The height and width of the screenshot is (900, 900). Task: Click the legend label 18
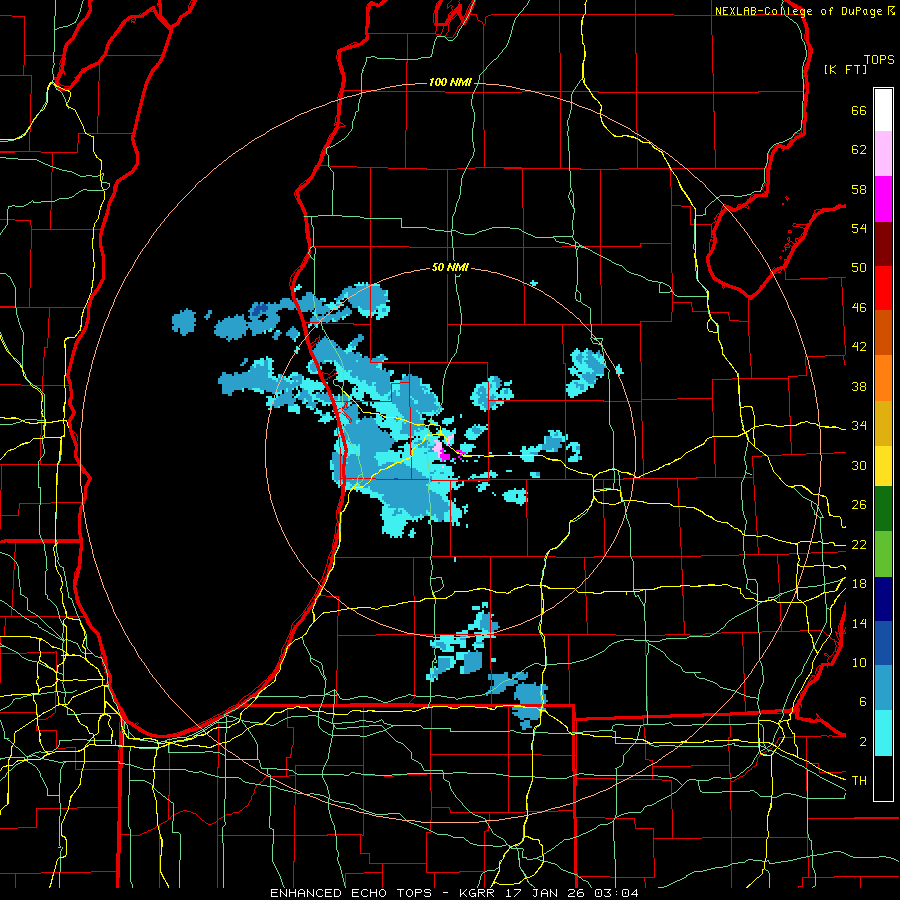pos(859,584)
